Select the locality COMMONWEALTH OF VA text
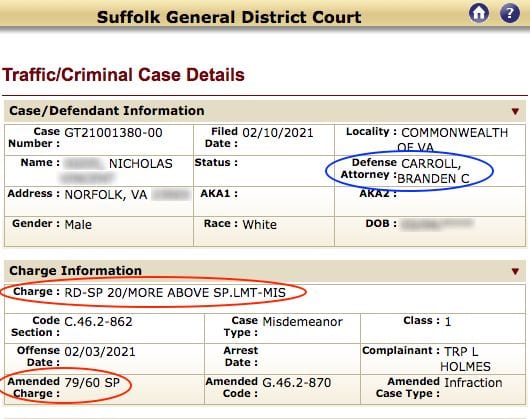The image size is (530, 419). coord(453,140)
